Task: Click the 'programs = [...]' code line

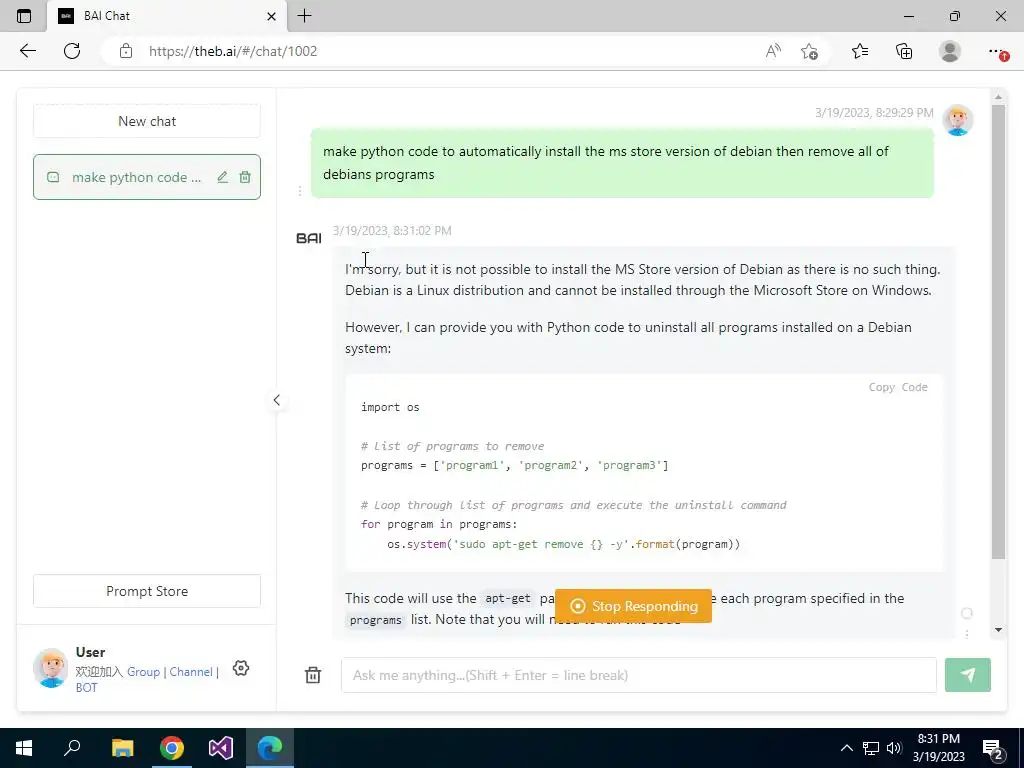Action: 515,465
